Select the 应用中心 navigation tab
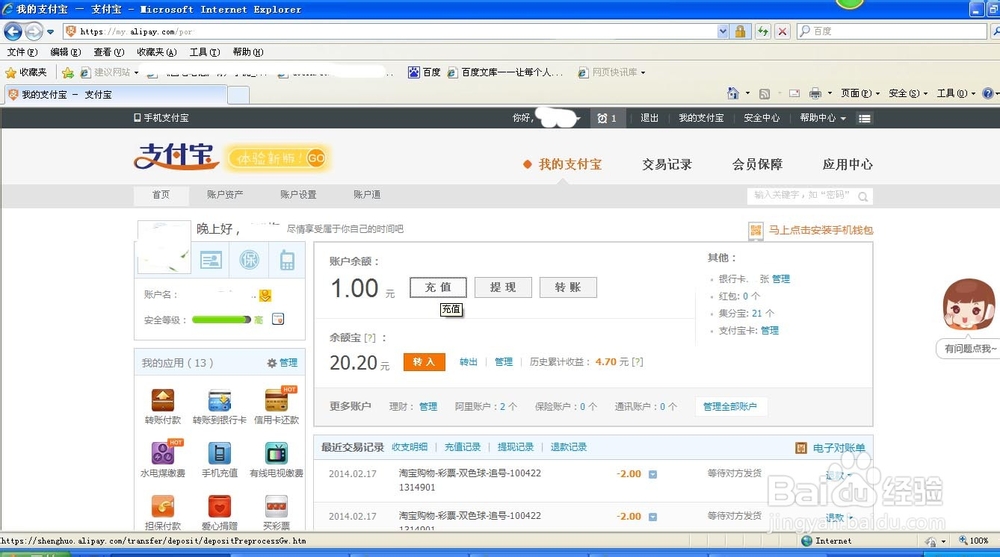1000x557 pixels. (x=847, y=165)
